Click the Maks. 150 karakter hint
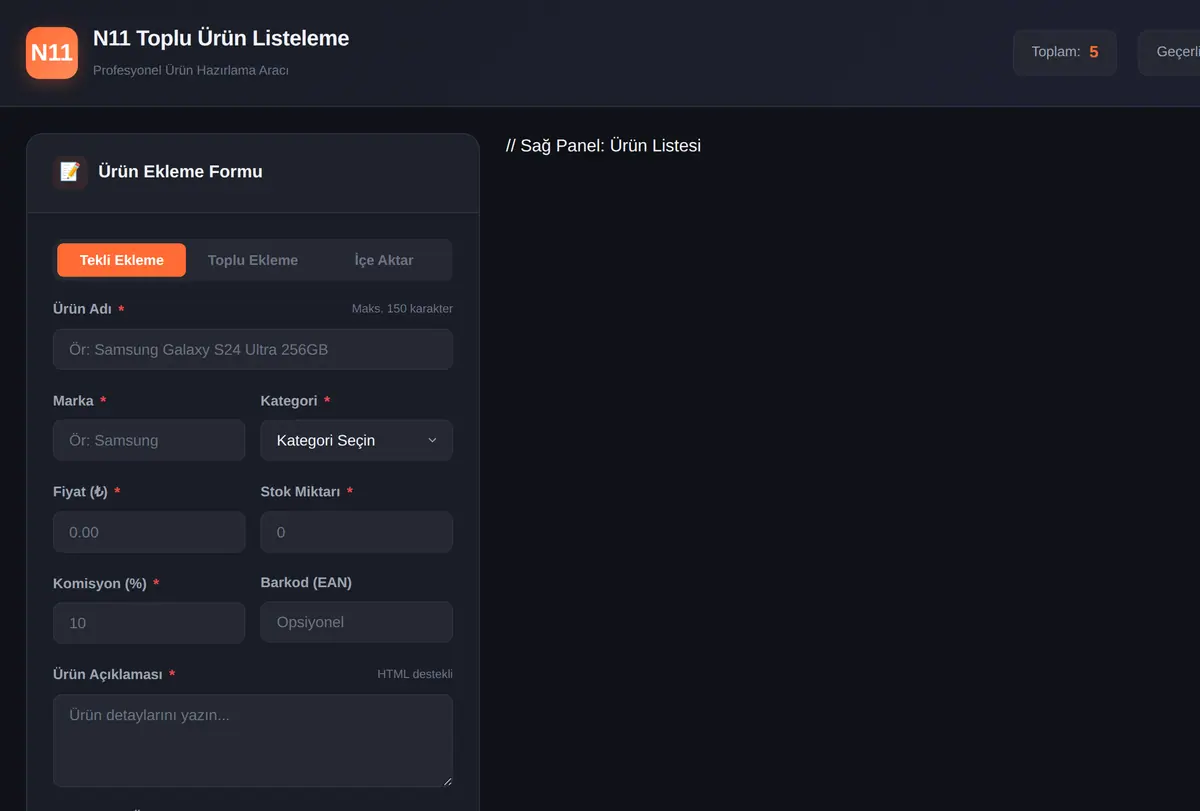The image size is (1200, 811). tap(402, 309)
